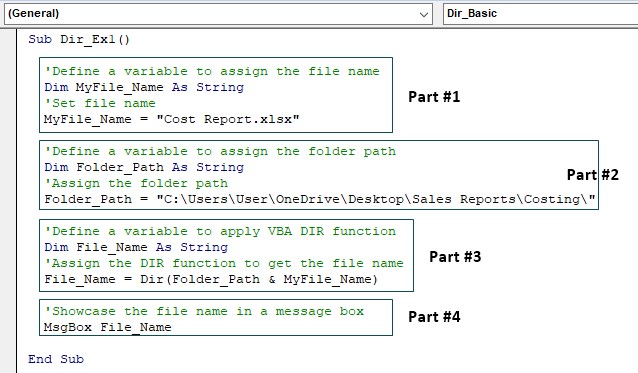Viewport: 638px width, 373px height.
Task: Click comment 'Define a variable to assign the file name'
Action: coord(212,71)
